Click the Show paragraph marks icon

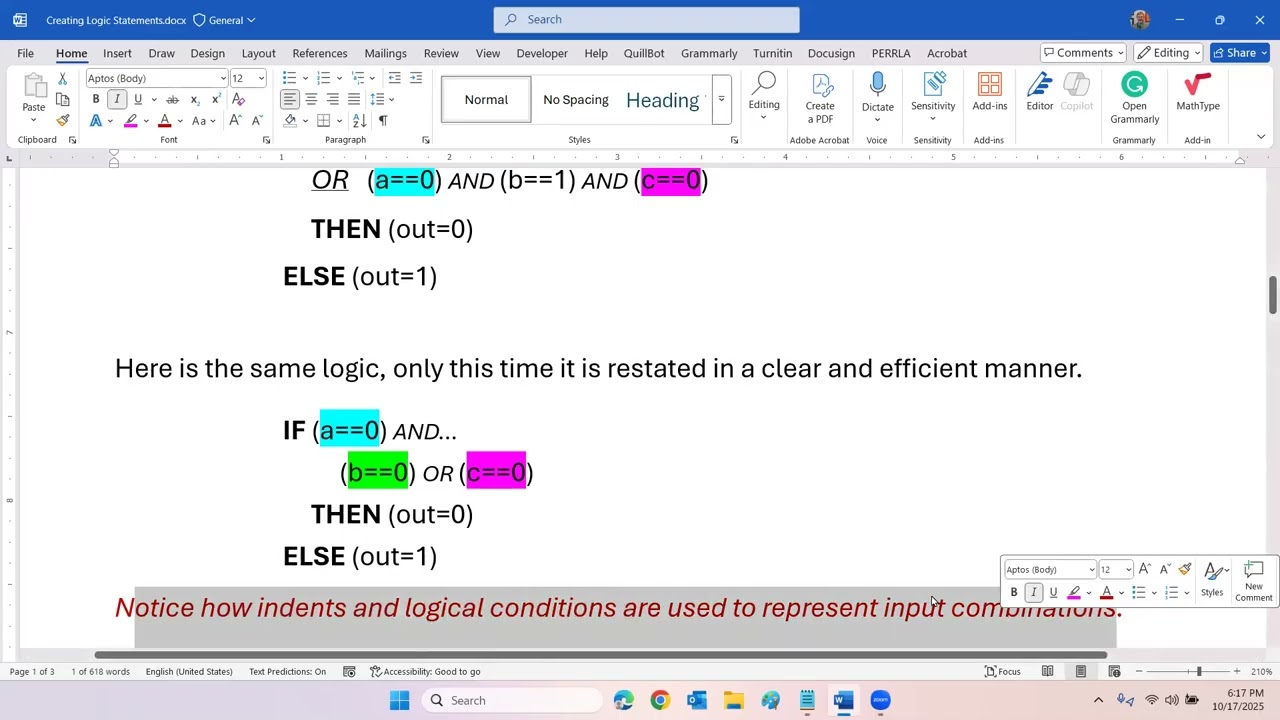[x=383, y=120]
